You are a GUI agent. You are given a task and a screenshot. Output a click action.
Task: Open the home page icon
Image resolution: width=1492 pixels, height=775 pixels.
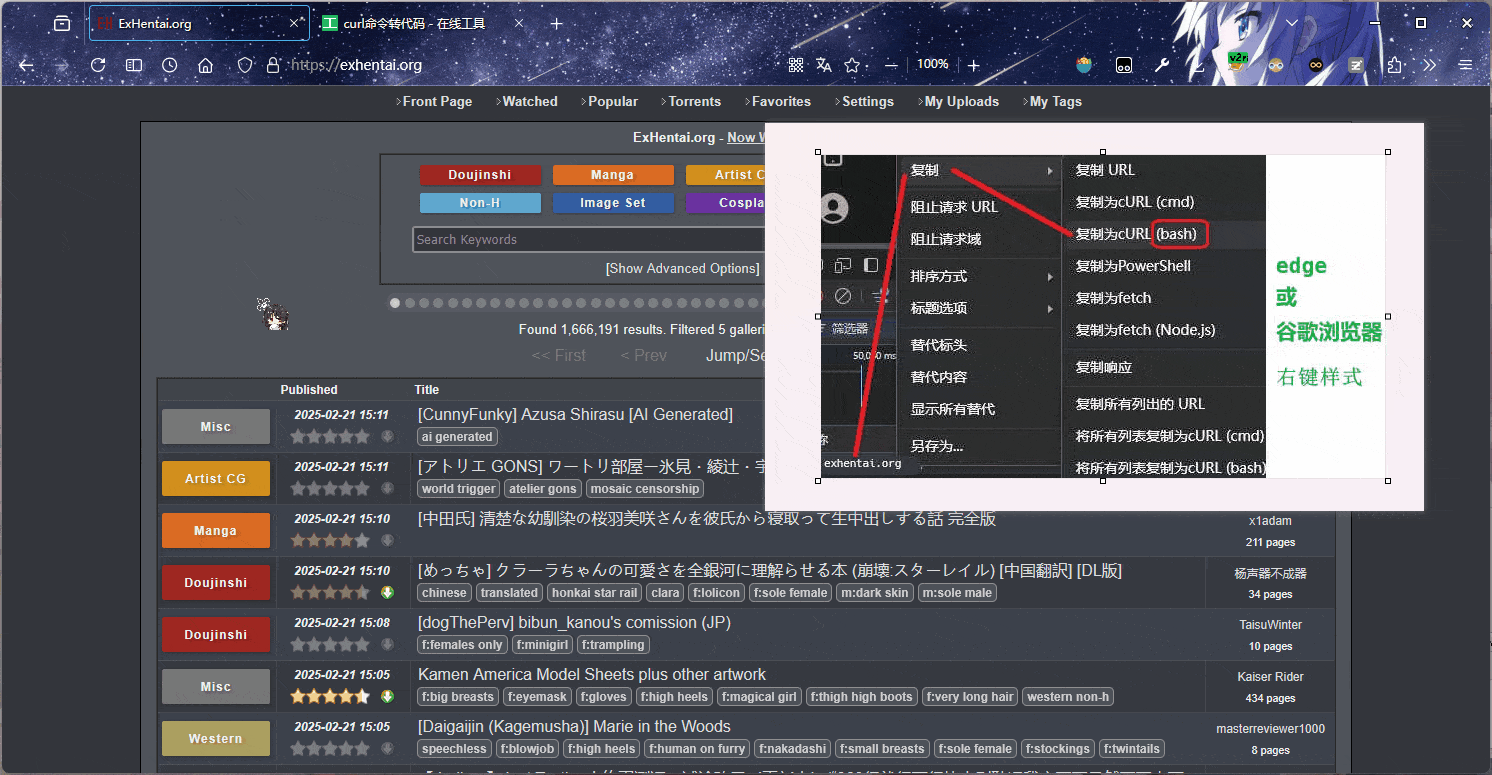pyautogui.click(x=206, y=65)
